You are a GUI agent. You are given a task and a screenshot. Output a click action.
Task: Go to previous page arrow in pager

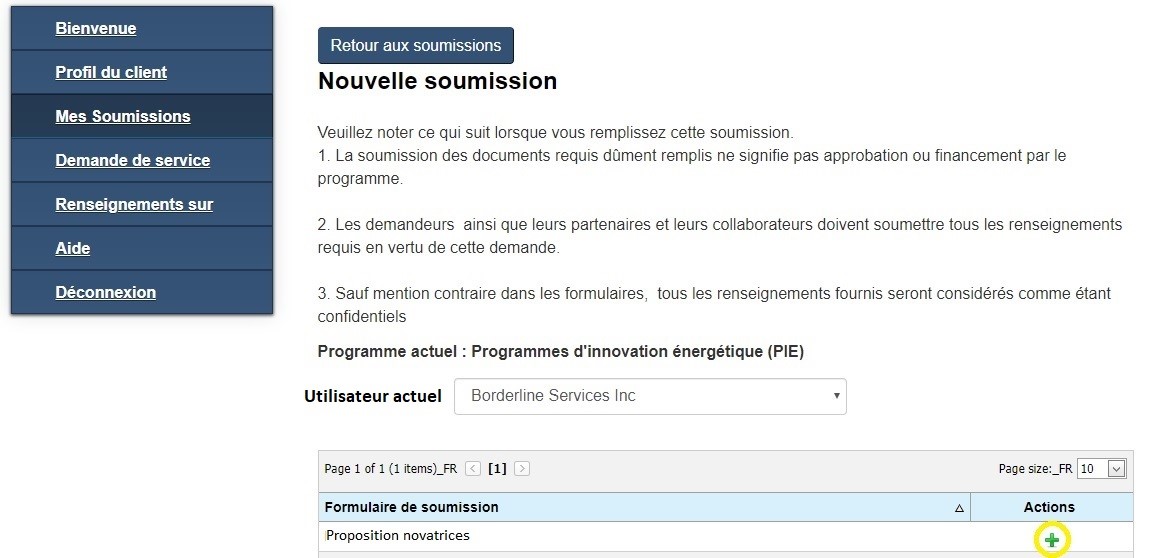(473, 469)
